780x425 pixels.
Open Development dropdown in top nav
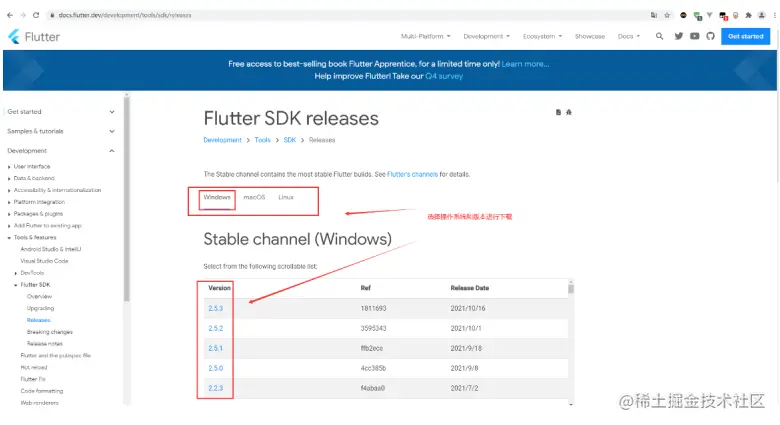[487, 36]
